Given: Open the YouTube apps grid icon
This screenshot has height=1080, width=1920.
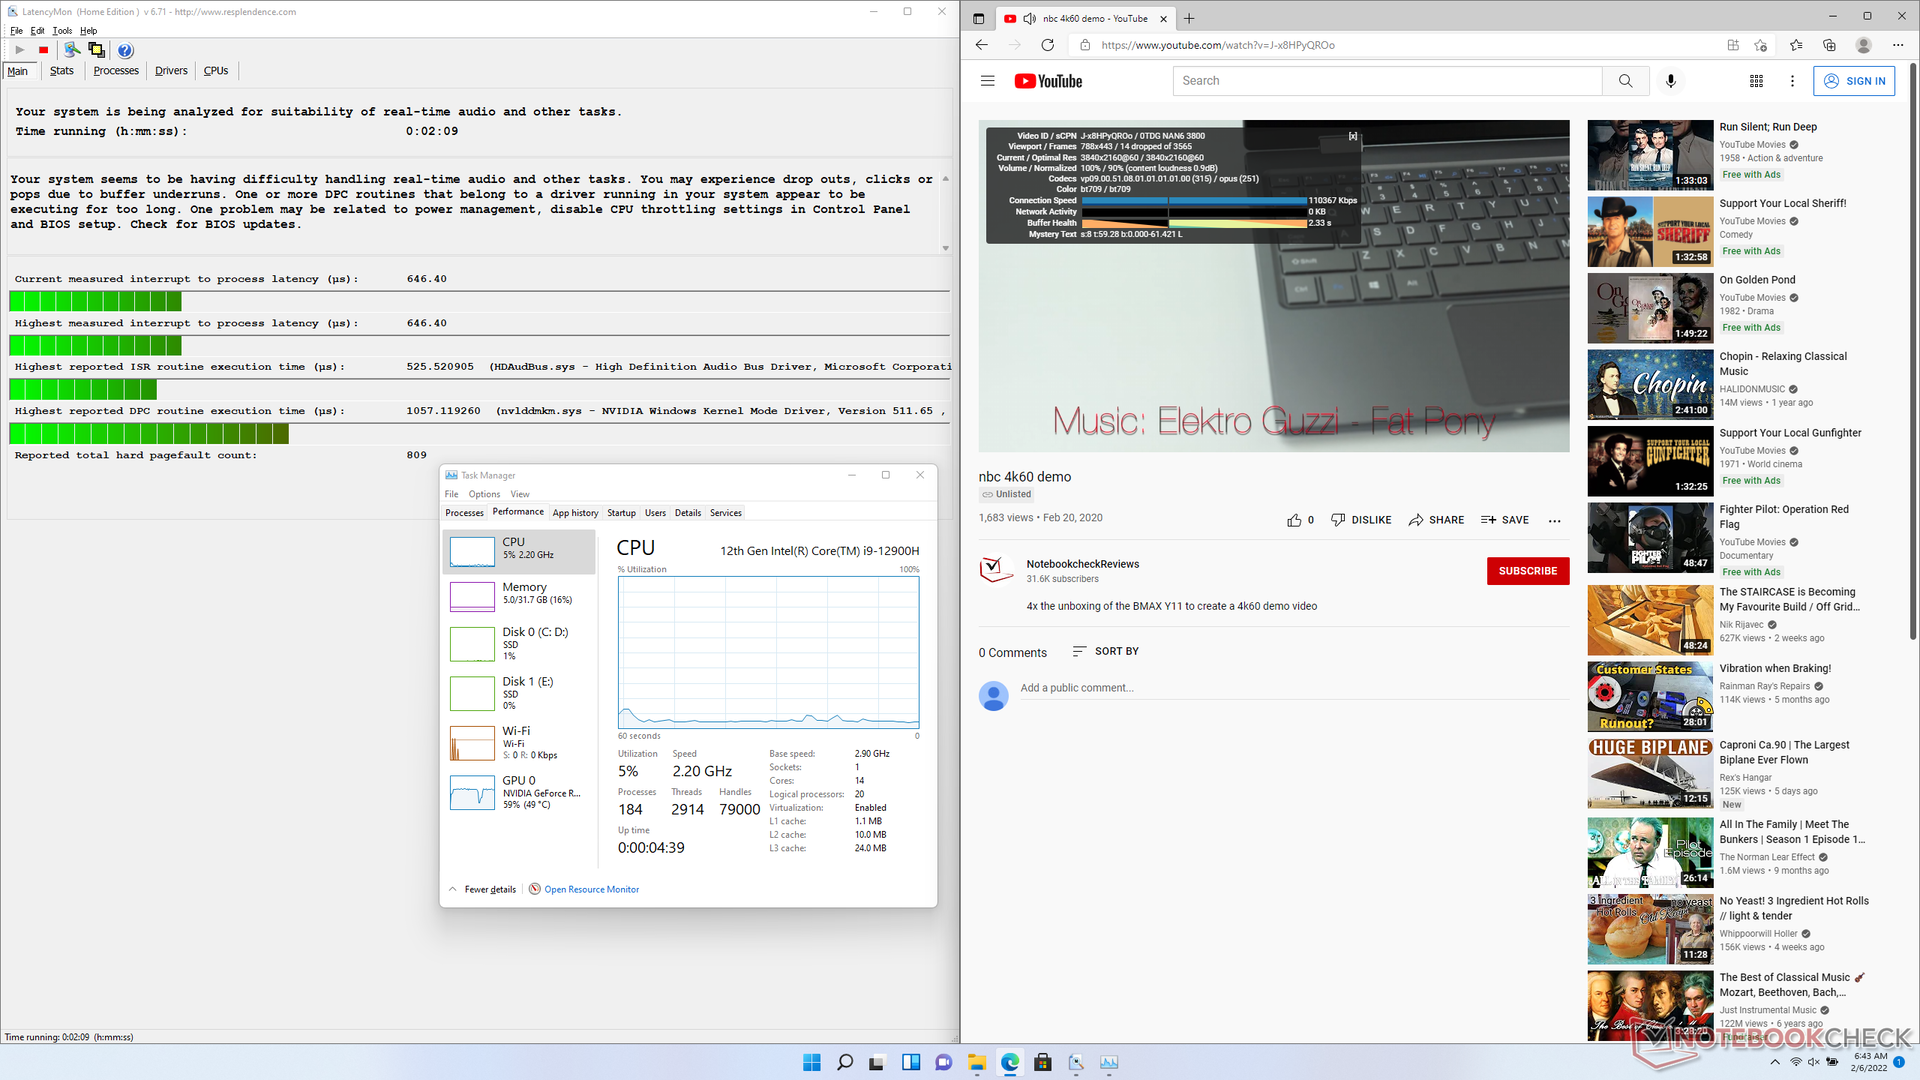Looking at the screenshot, I should coord(1755,81).
